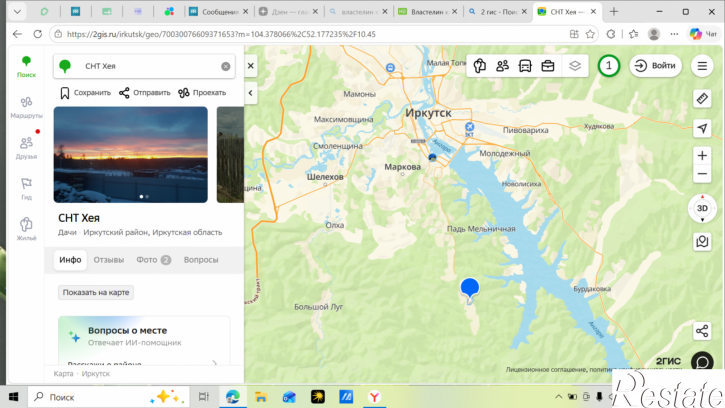Click the browser address bar URL
This screenshot has height=408, width=725.
(221, 34)
